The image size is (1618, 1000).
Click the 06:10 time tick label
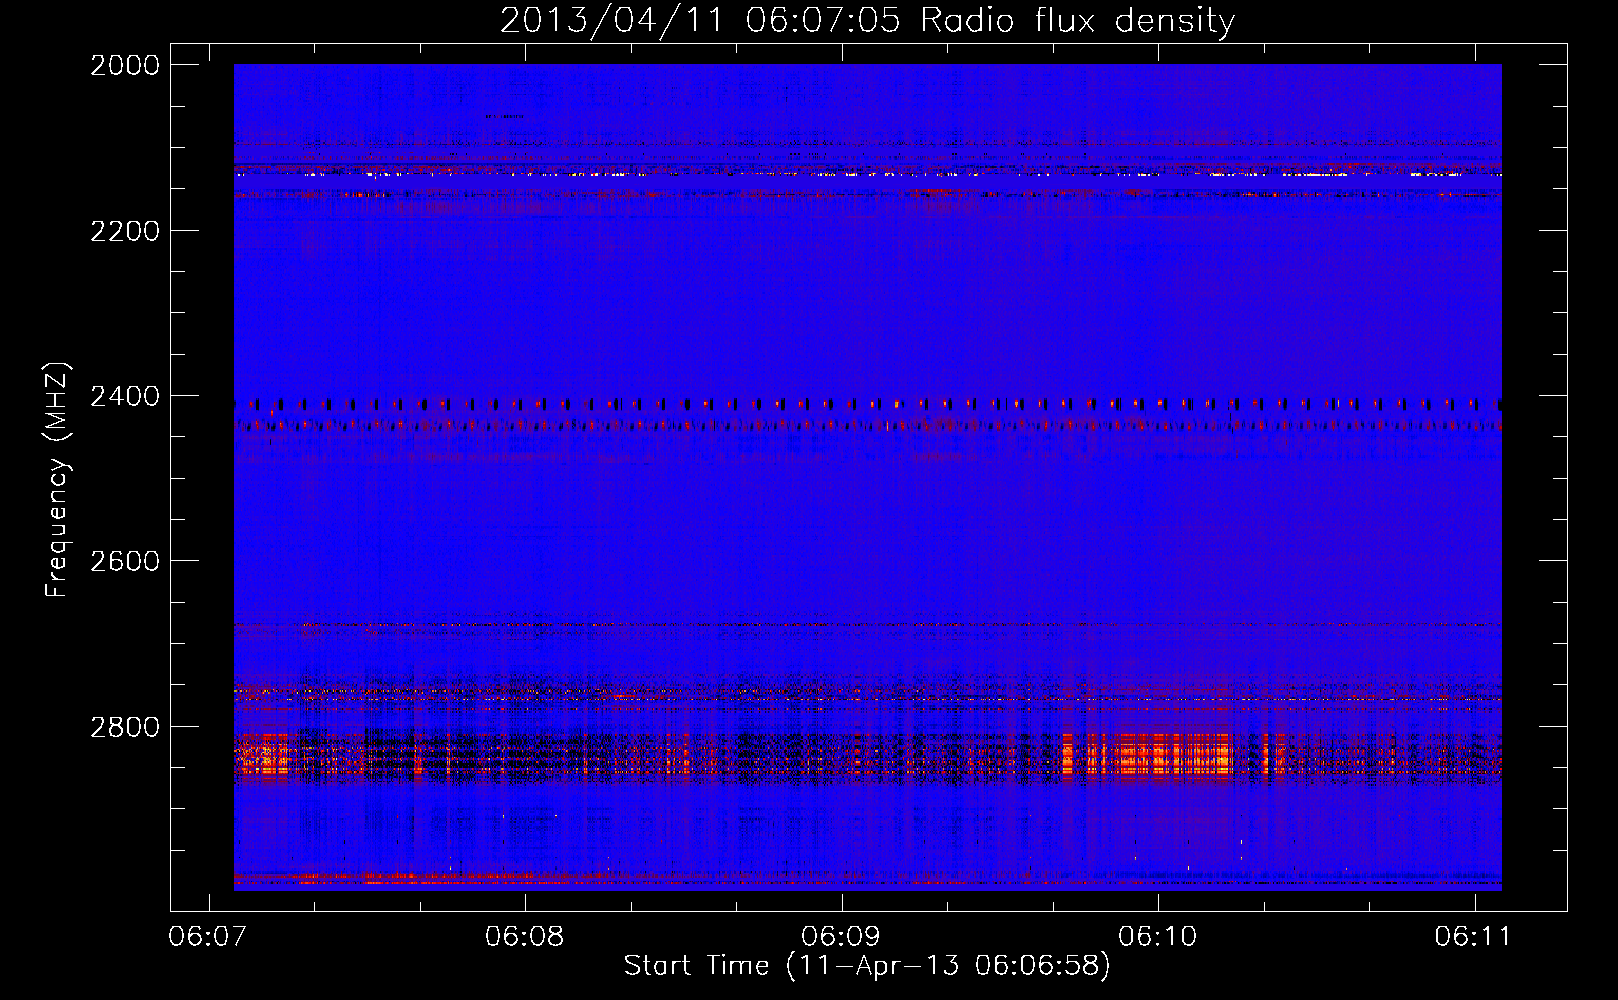(x=1158, y=937)
